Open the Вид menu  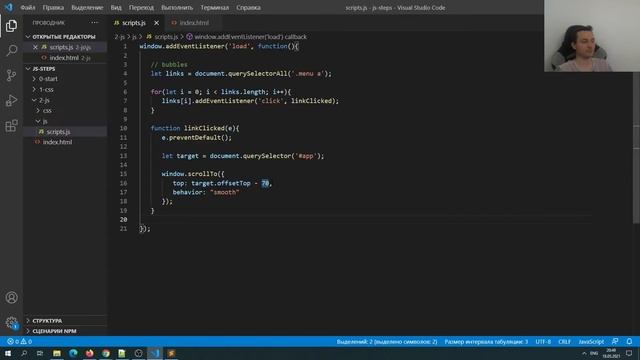pos(116,8)
